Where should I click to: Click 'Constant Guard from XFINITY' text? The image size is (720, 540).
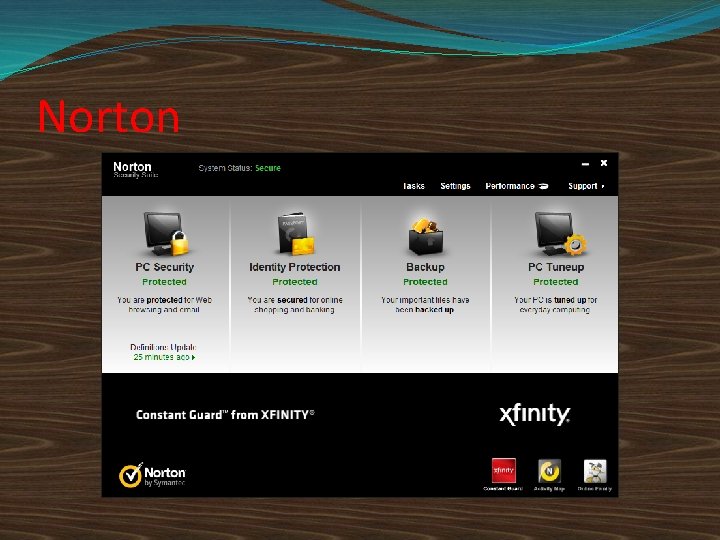pos(225,415)
